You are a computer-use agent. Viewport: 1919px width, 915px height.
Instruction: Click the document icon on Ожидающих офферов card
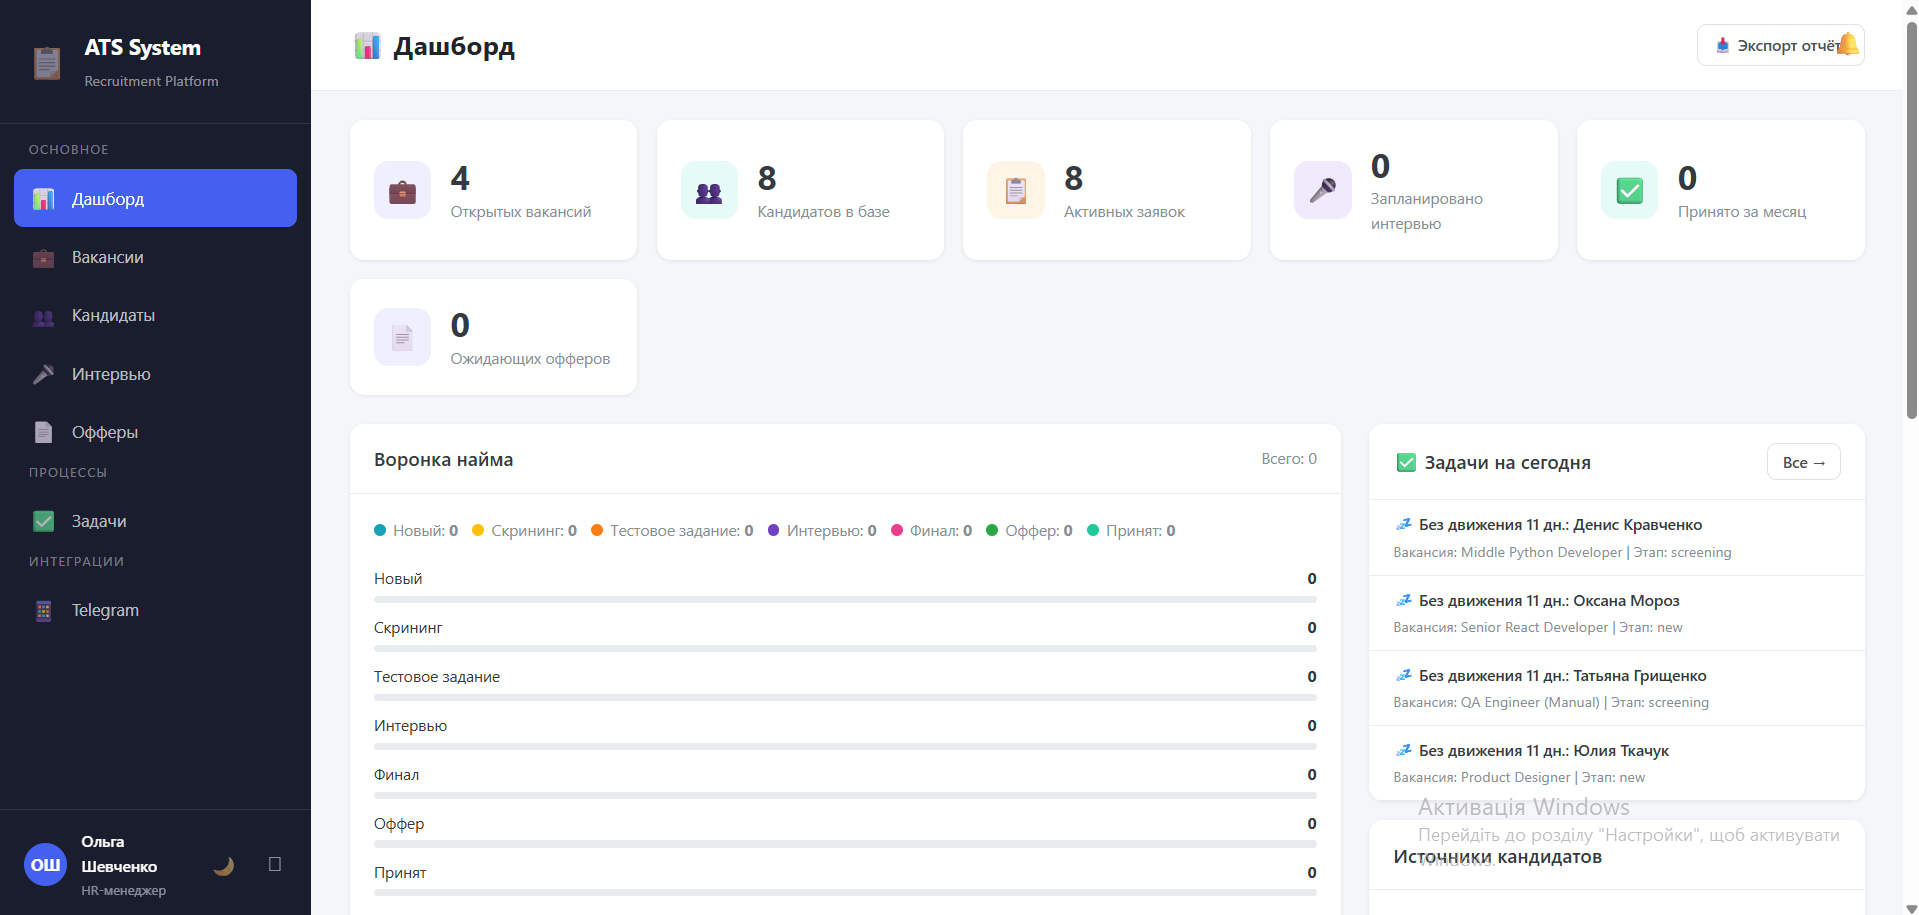[x=402, y=337]
